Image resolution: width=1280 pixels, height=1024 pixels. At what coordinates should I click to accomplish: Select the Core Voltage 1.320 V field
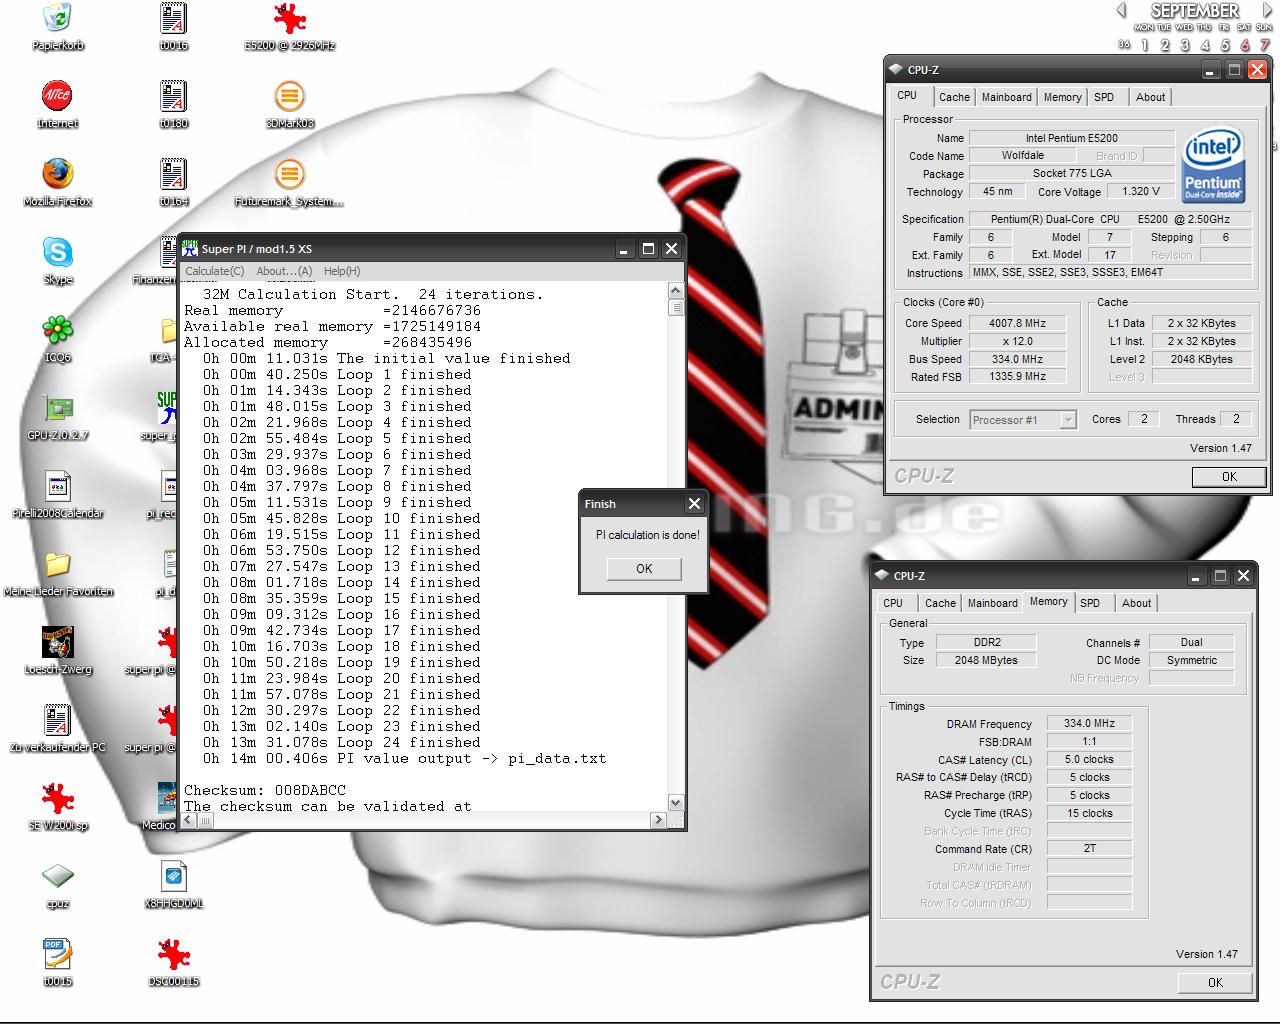1141,191
